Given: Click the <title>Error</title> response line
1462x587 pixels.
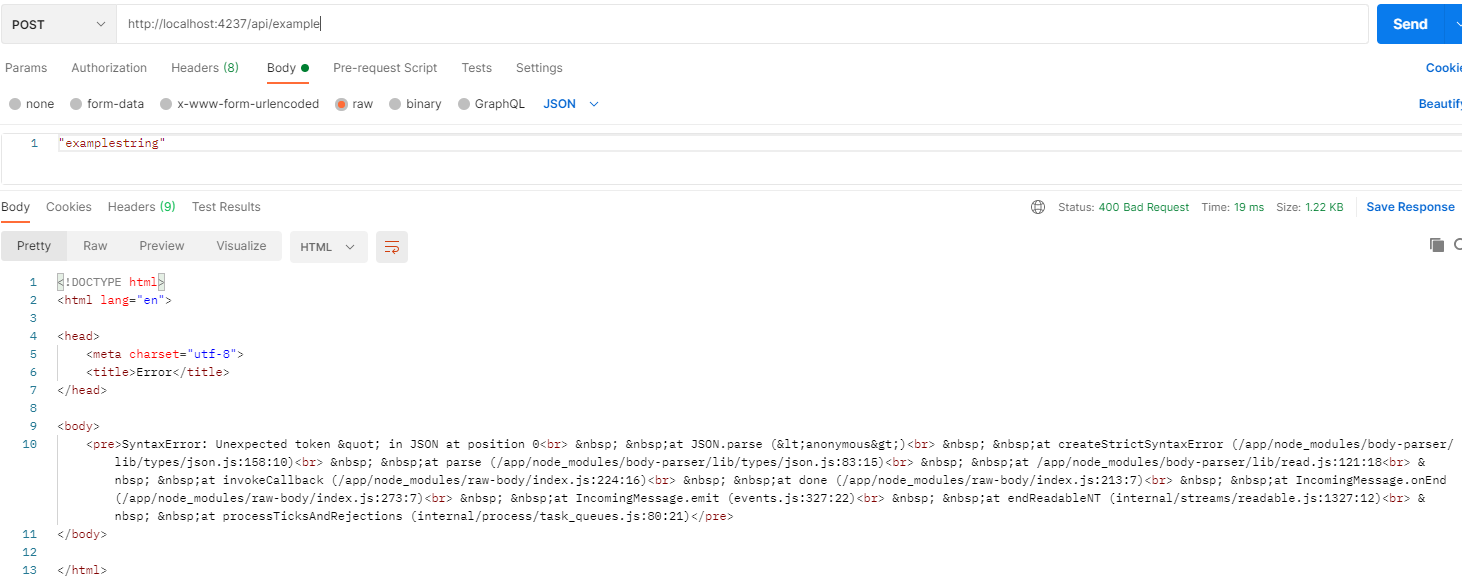Looking at the screenshot, I should [158, 372].
